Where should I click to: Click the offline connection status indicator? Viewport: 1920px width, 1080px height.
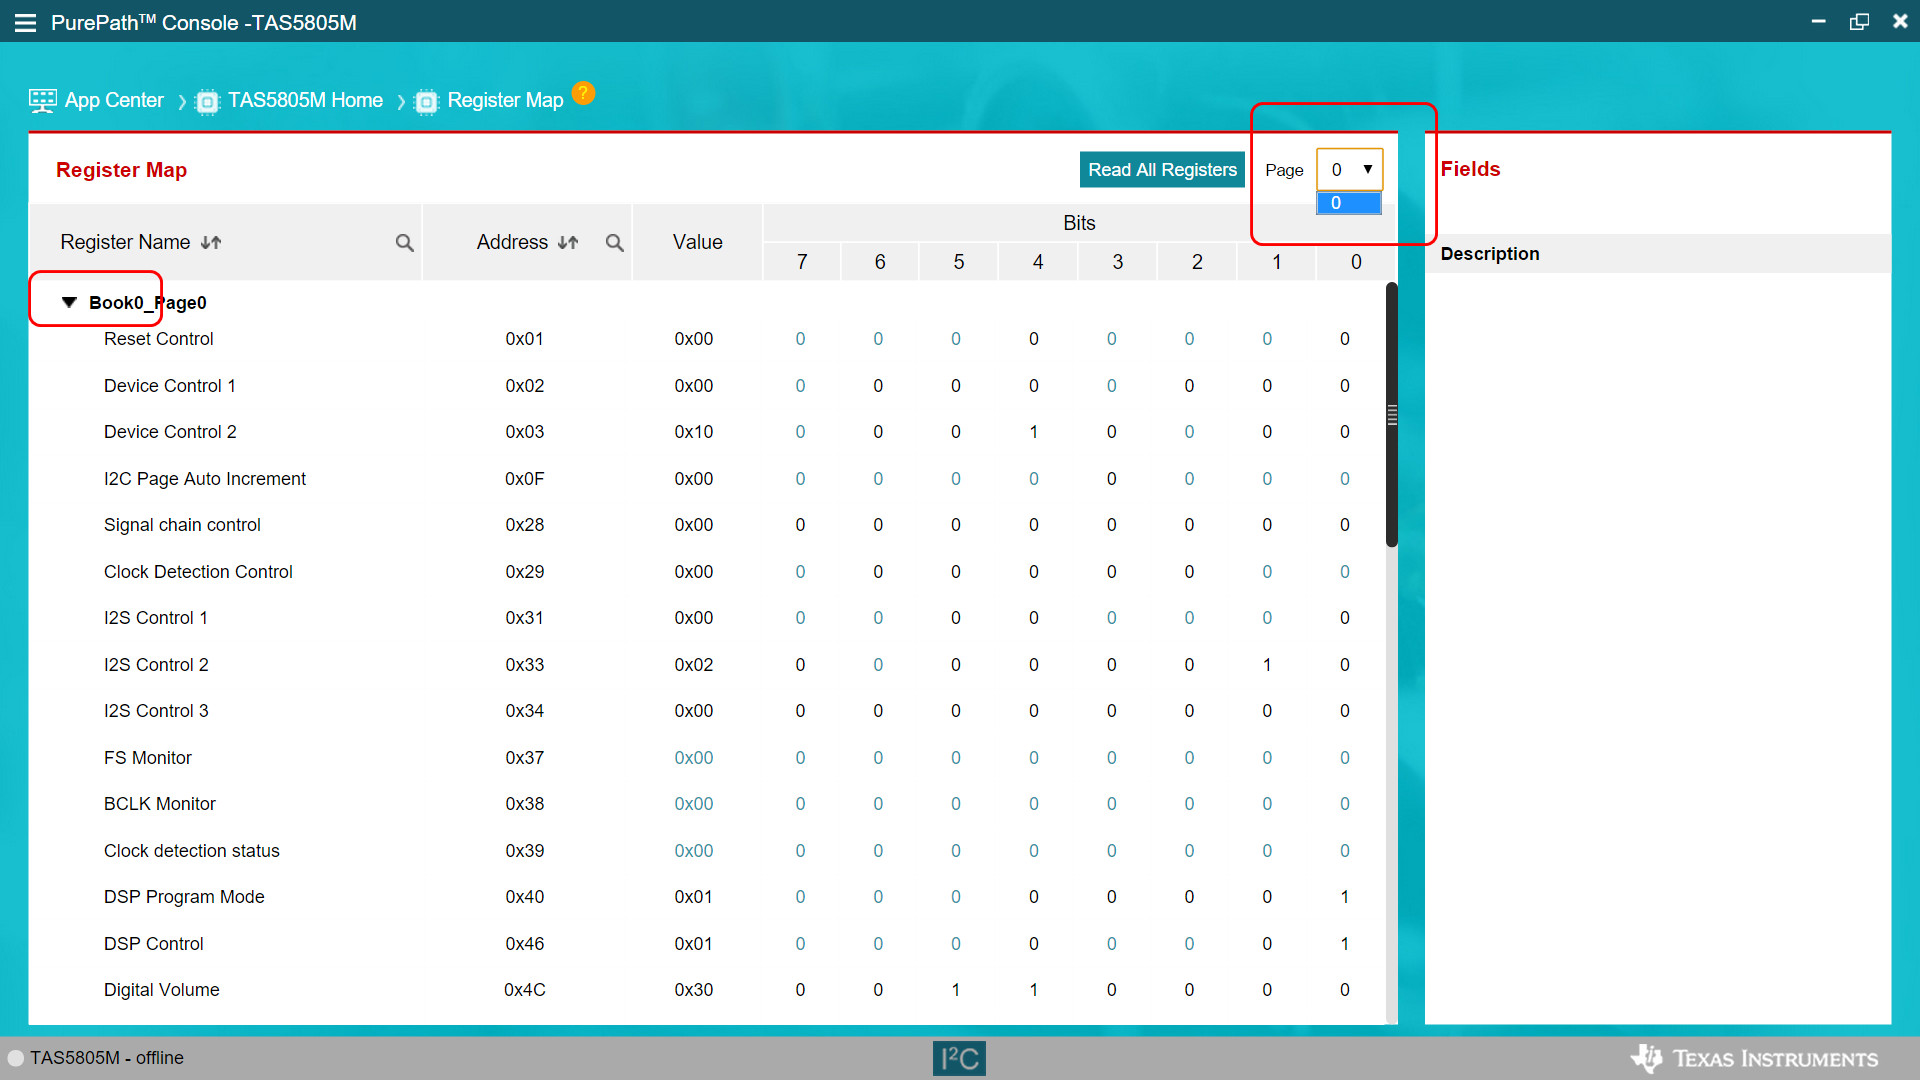[x=16, y=1058]
